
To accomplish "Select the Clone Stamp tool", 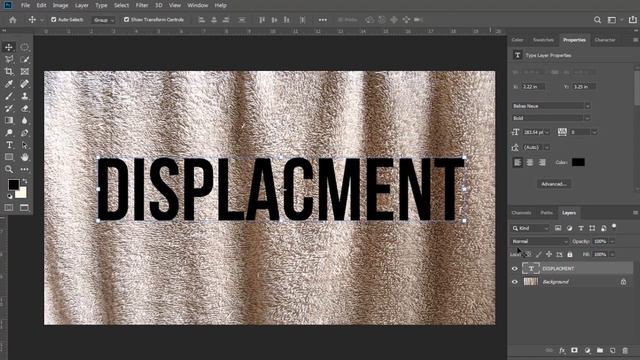I will 24,96.
